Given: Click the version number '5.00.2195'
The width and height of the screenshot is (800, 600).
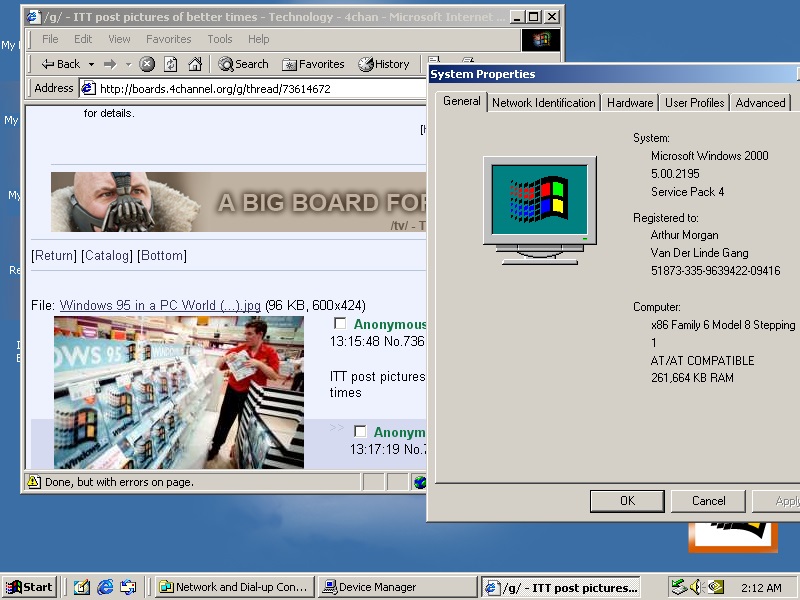Looking at the screenshot, I should pos(675,173).
